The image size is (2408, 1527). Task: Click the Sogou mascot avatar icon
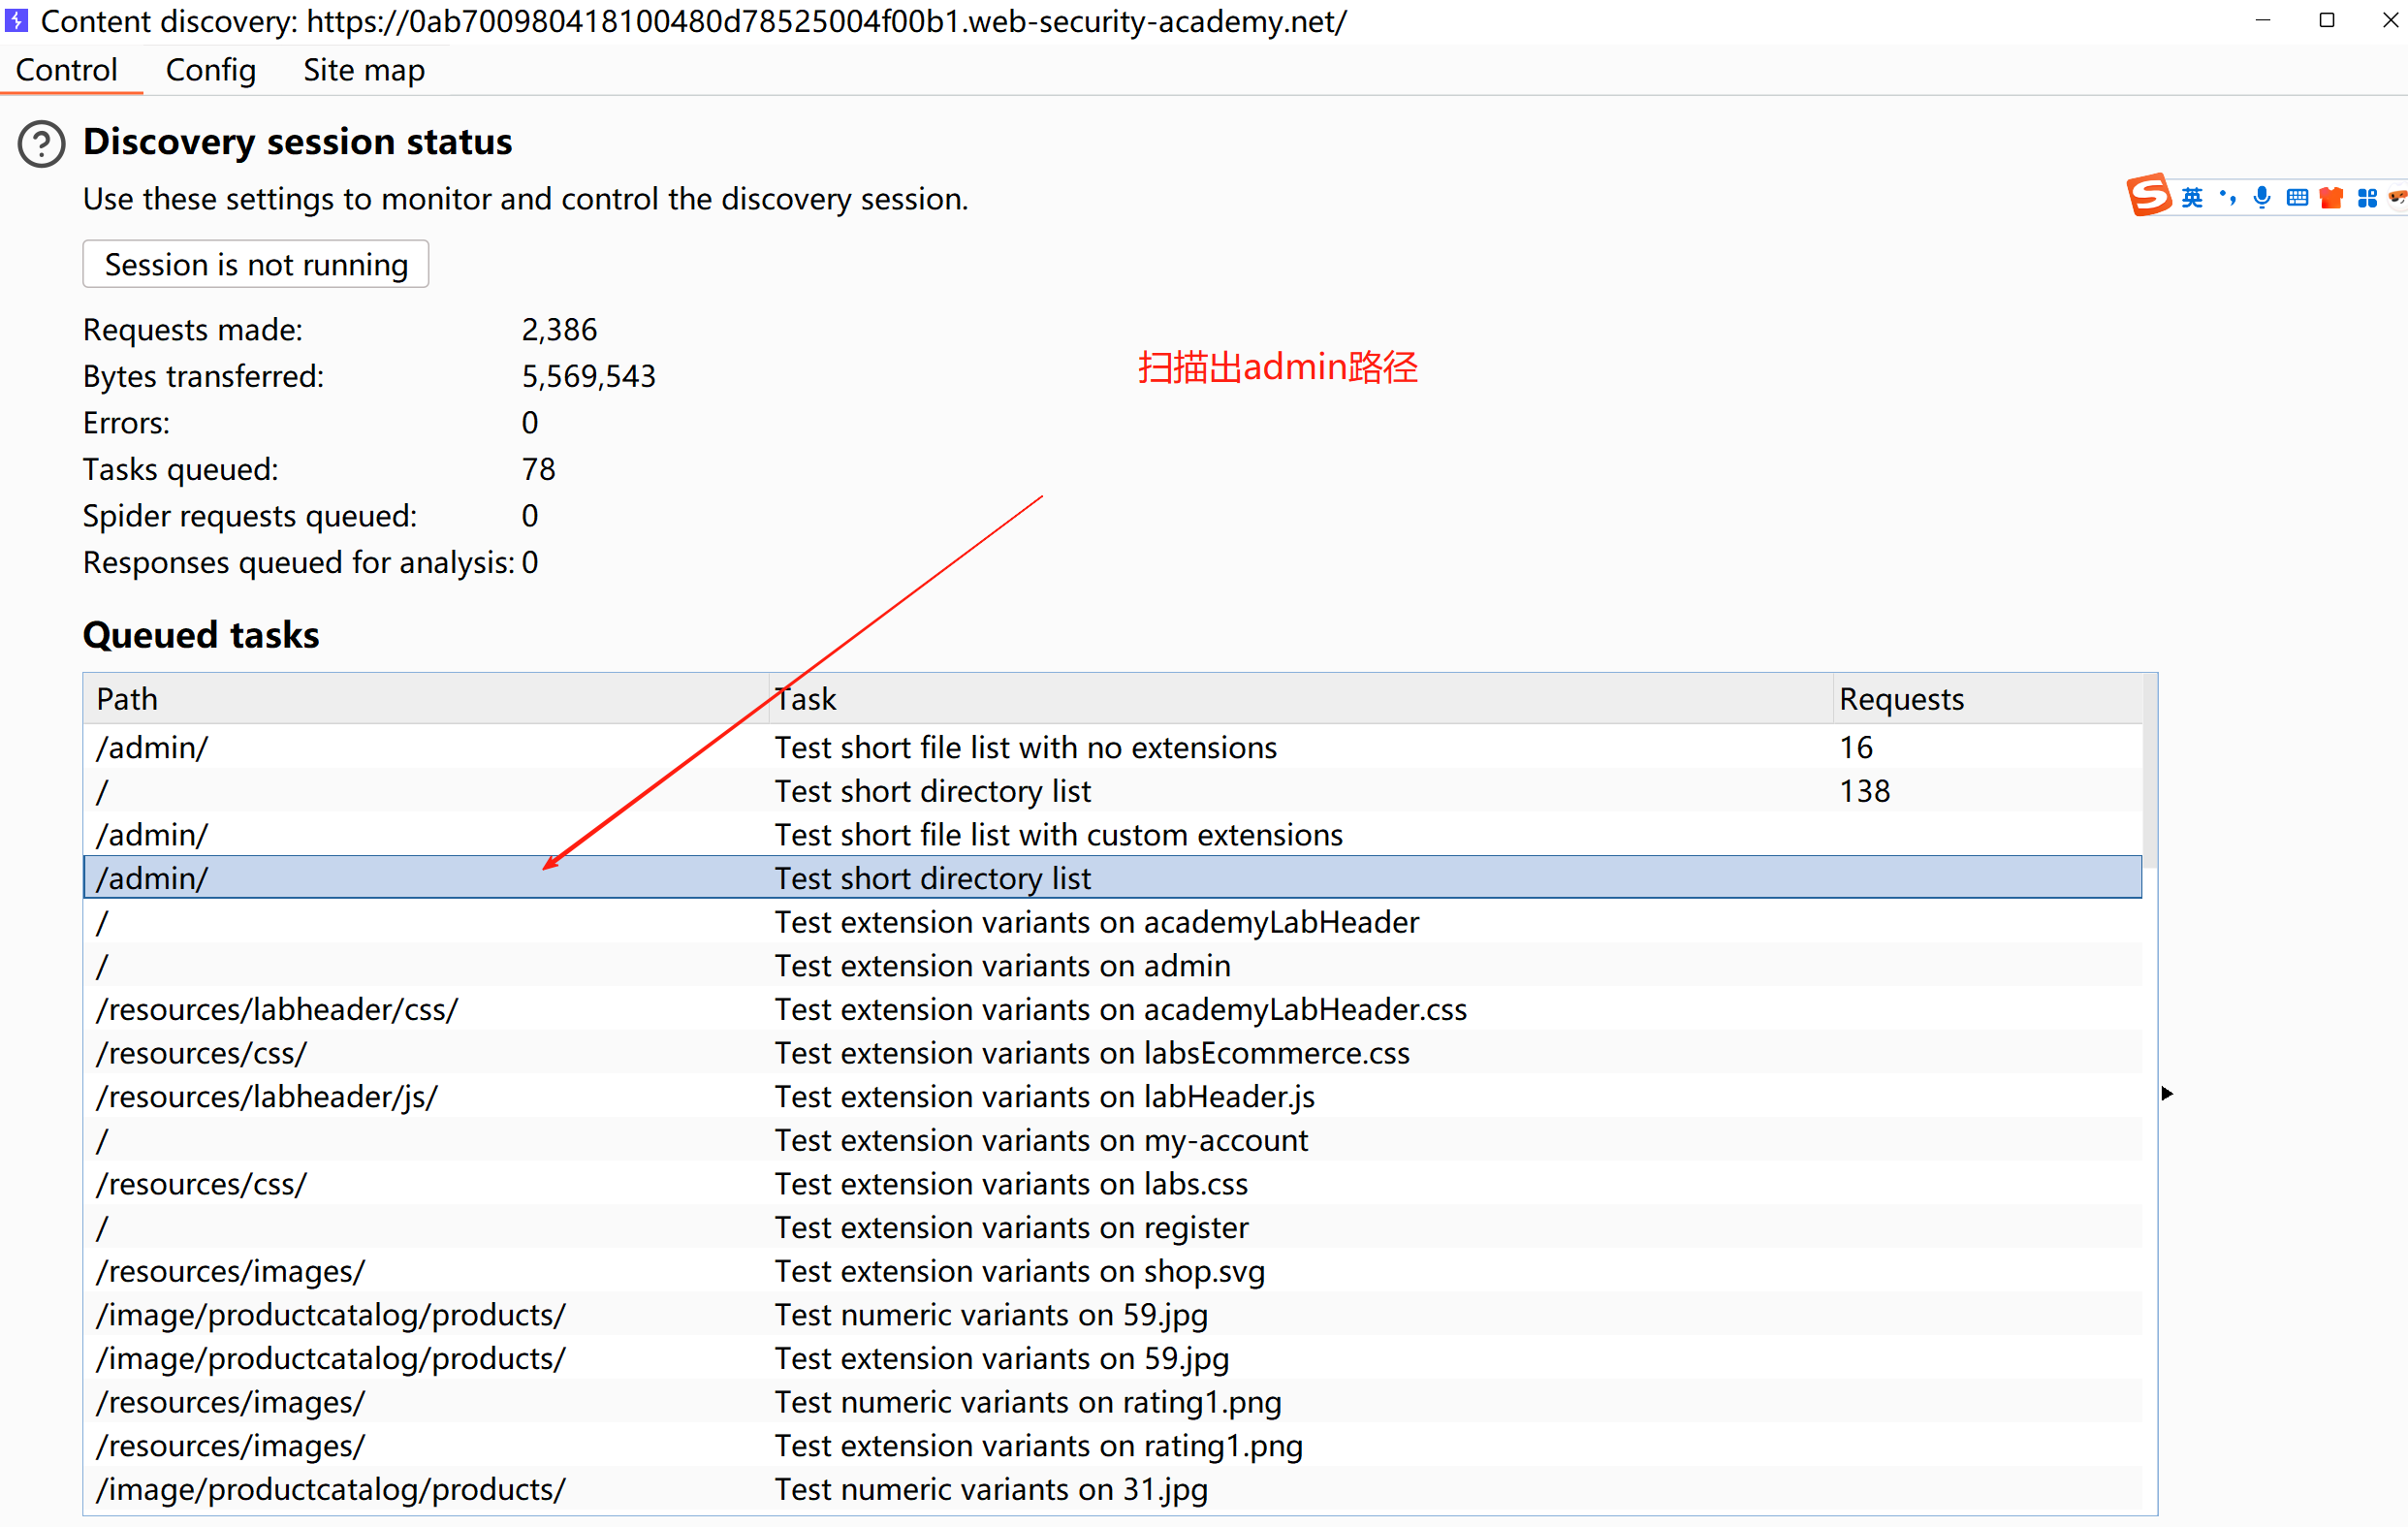coord(2398,198)
